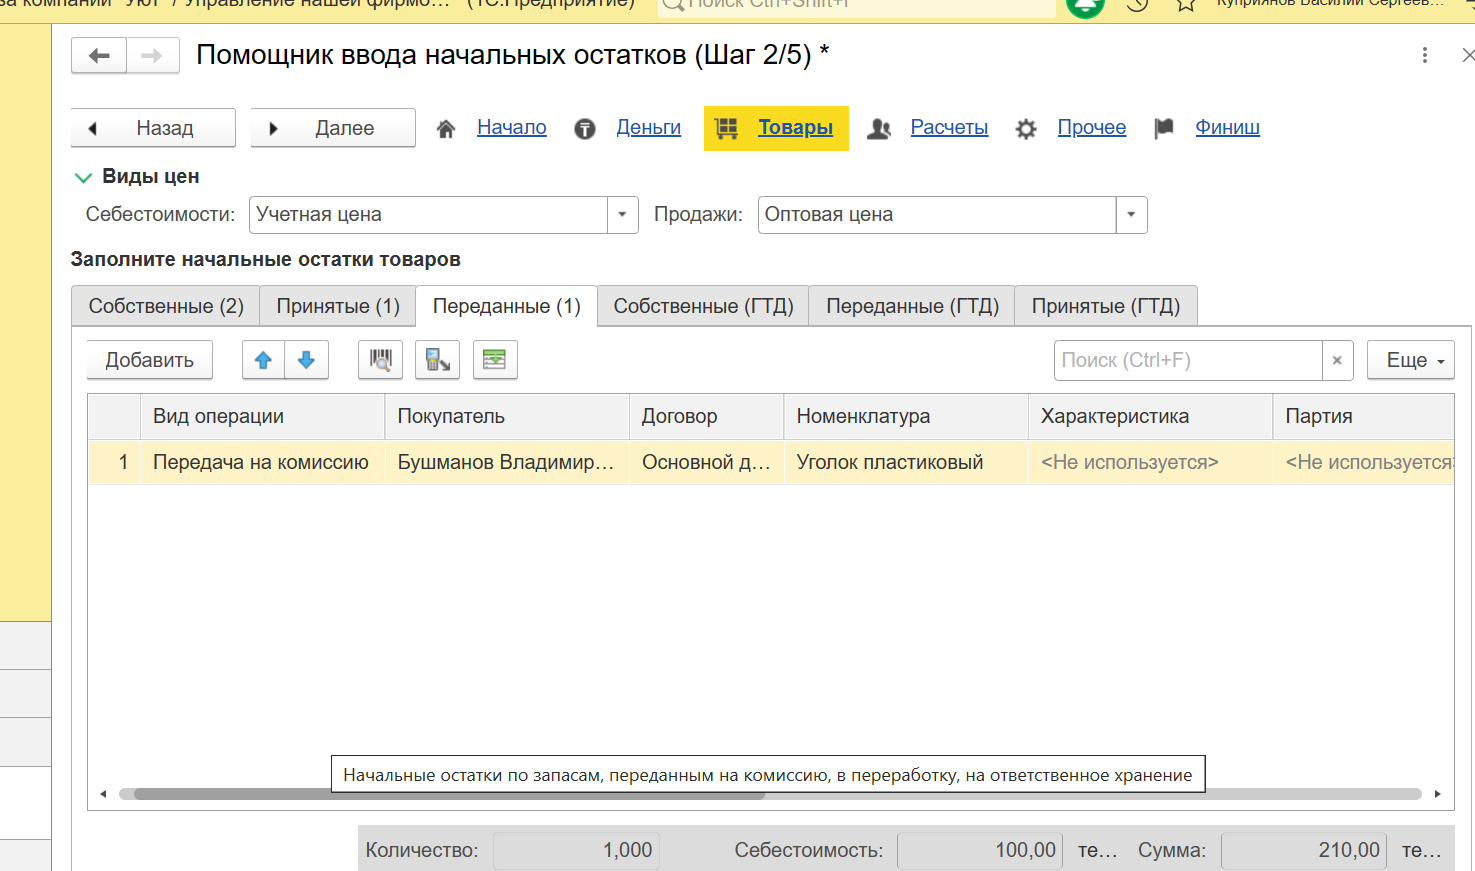
Task: Clear the search field with X button
Action: [1337, 361]
